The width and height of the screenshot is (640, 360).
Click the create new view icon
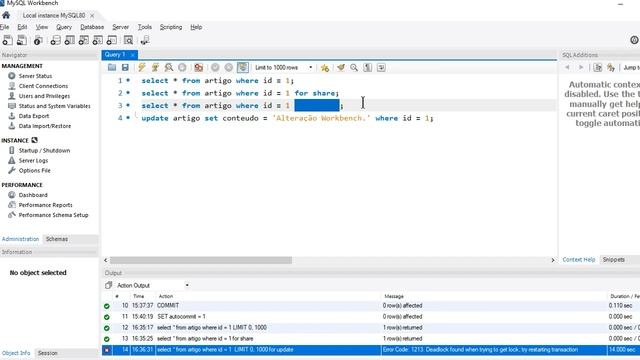point(83,40)
